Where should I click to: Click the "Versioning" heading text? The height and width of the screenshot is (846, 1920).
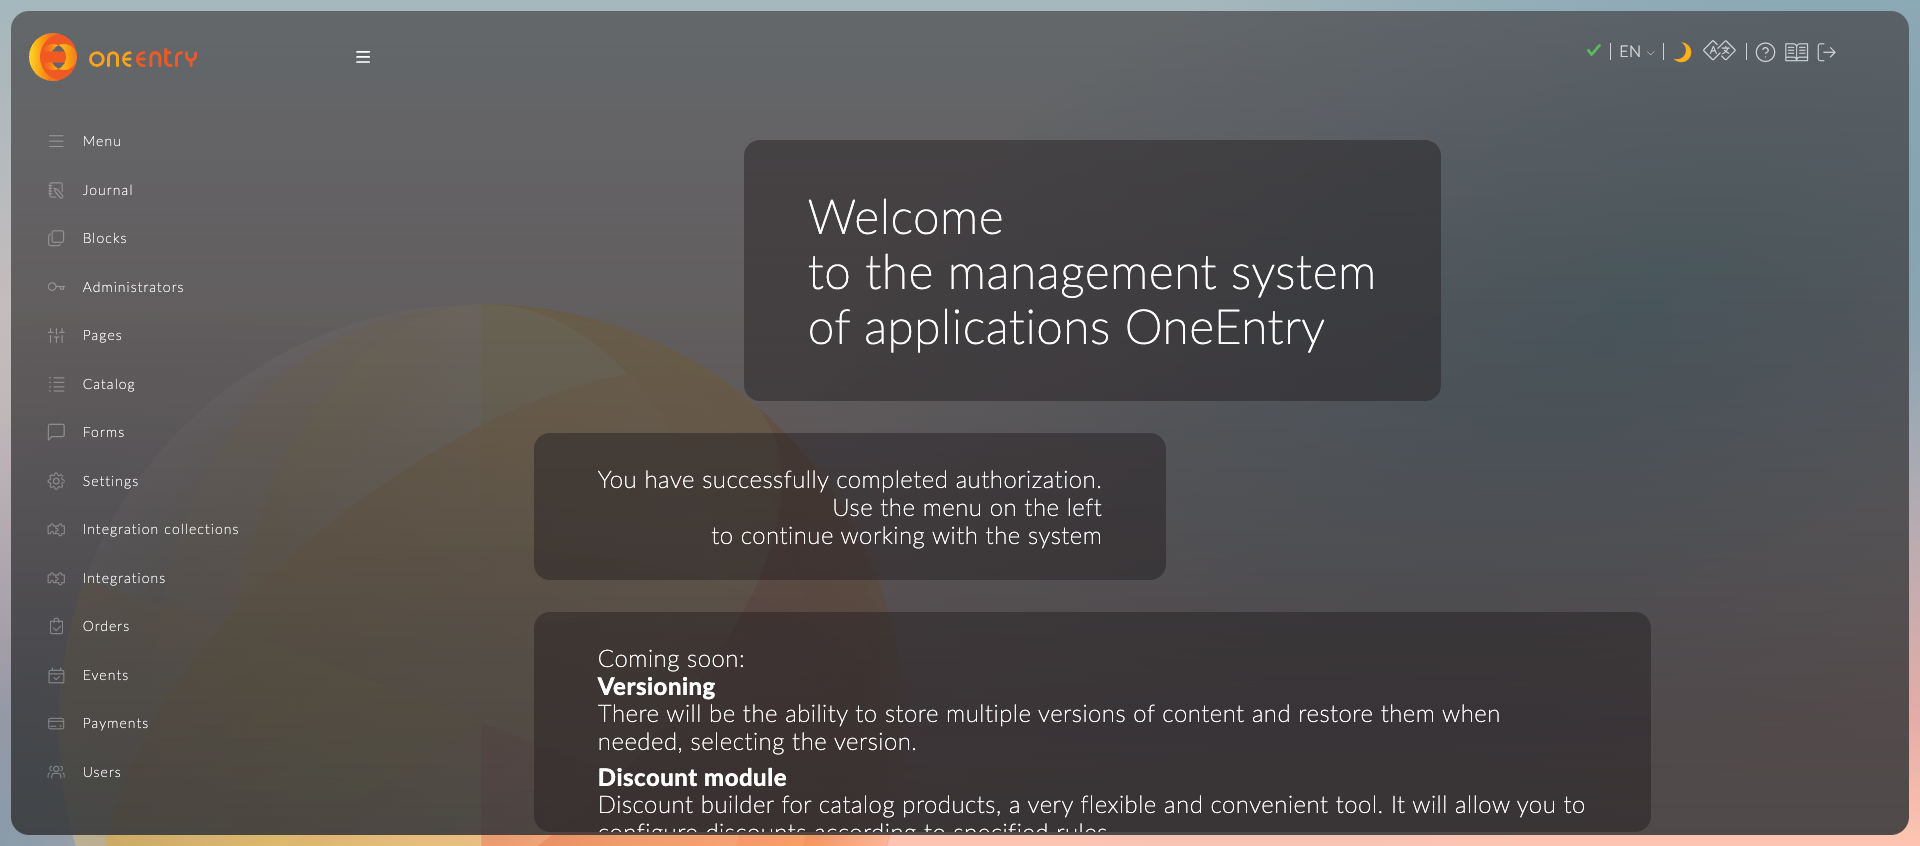[656, 687]
